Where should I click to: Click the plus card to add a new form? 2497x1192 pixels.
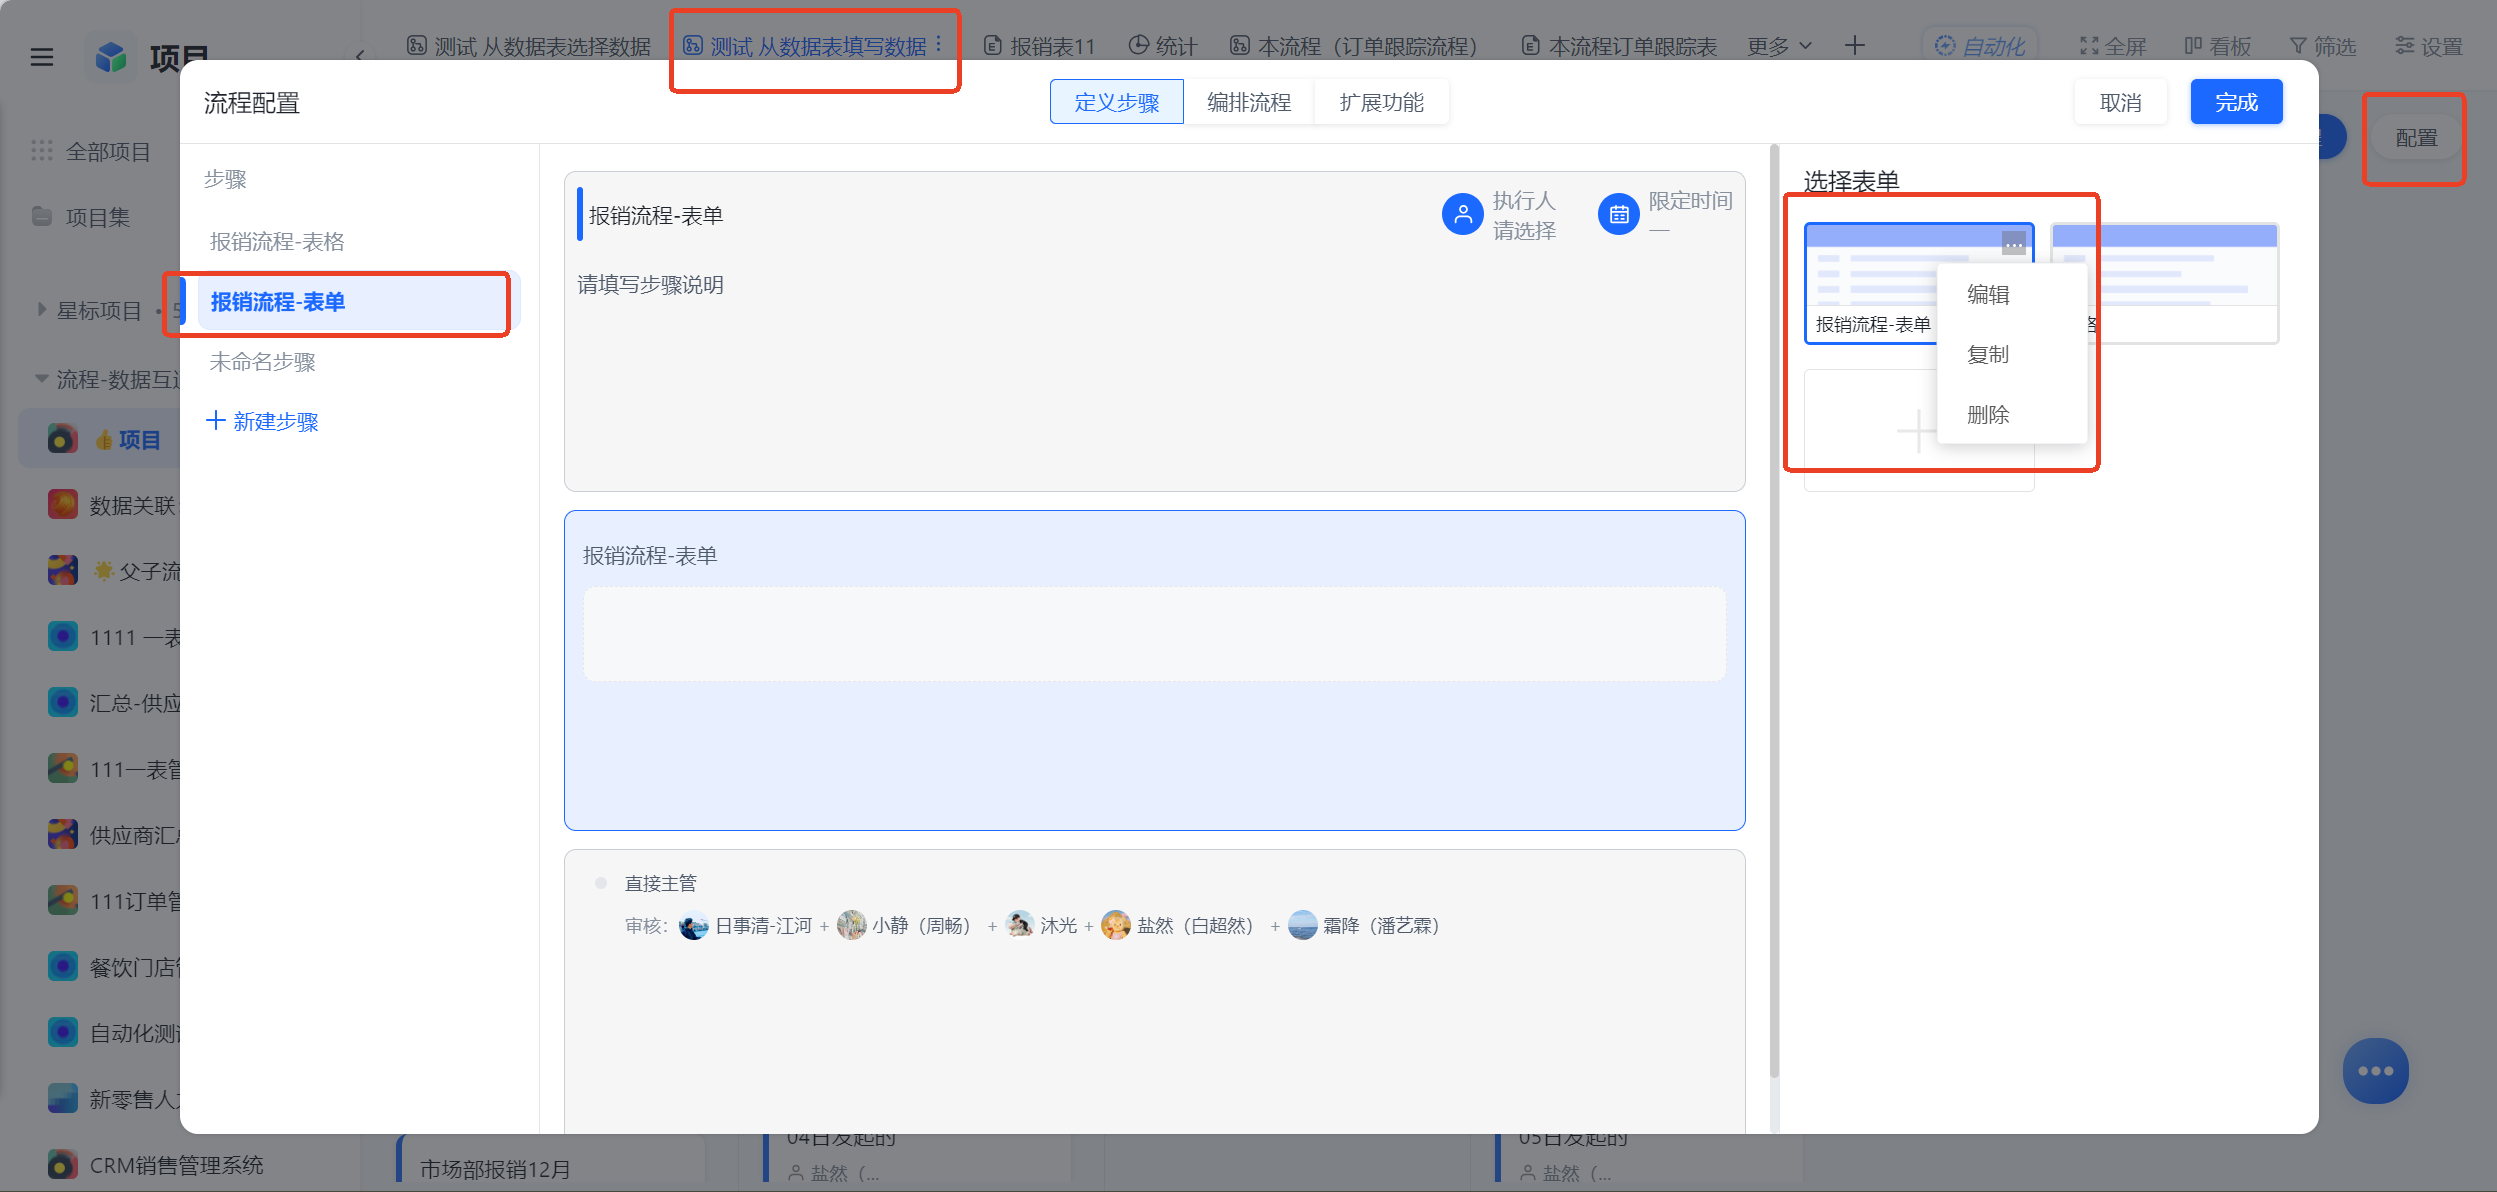1918,431
